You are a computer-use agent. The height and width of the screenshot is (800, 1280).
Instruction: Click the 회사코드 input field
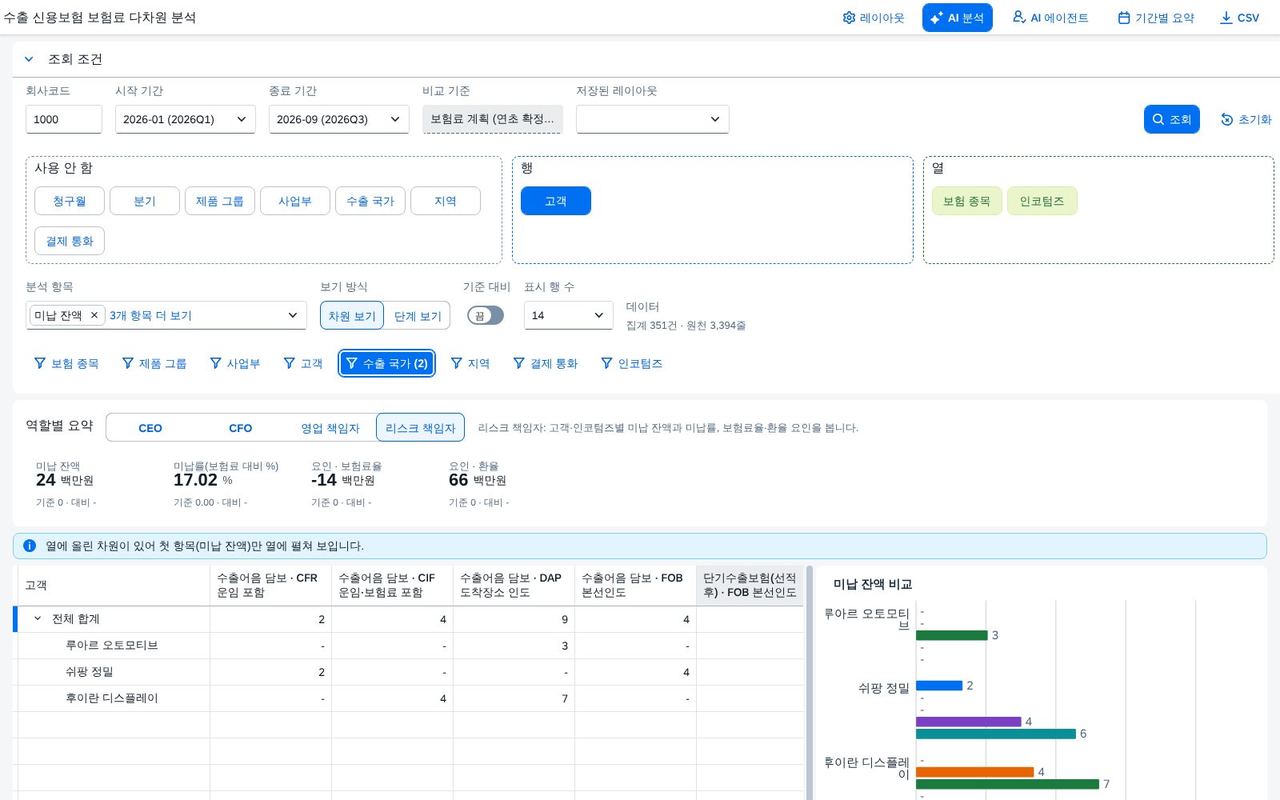point(64,119)
